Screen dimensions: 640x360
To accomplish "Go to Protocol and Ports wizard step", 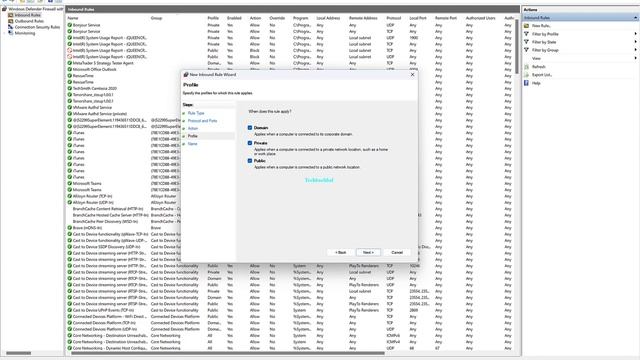I will (202, 121).
